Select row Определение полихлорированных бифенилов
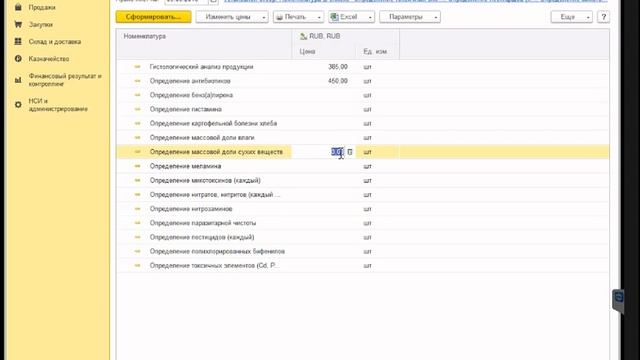The image size is (640, 360). point(362,251)
